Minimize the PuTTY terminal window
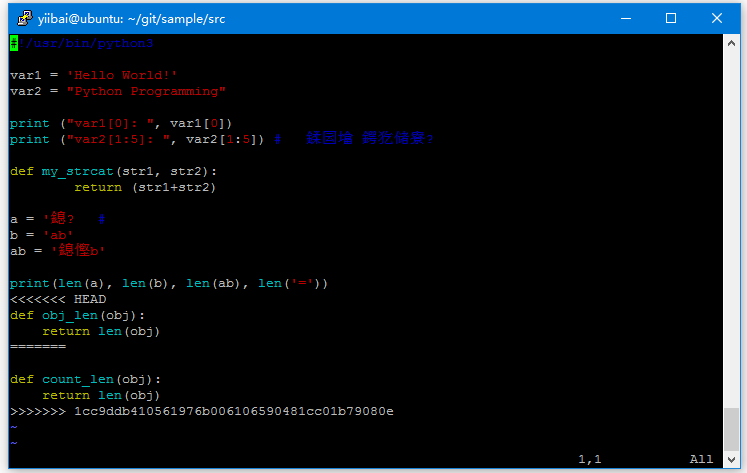This screenshot has height=473, width=747. coord(625,17)
